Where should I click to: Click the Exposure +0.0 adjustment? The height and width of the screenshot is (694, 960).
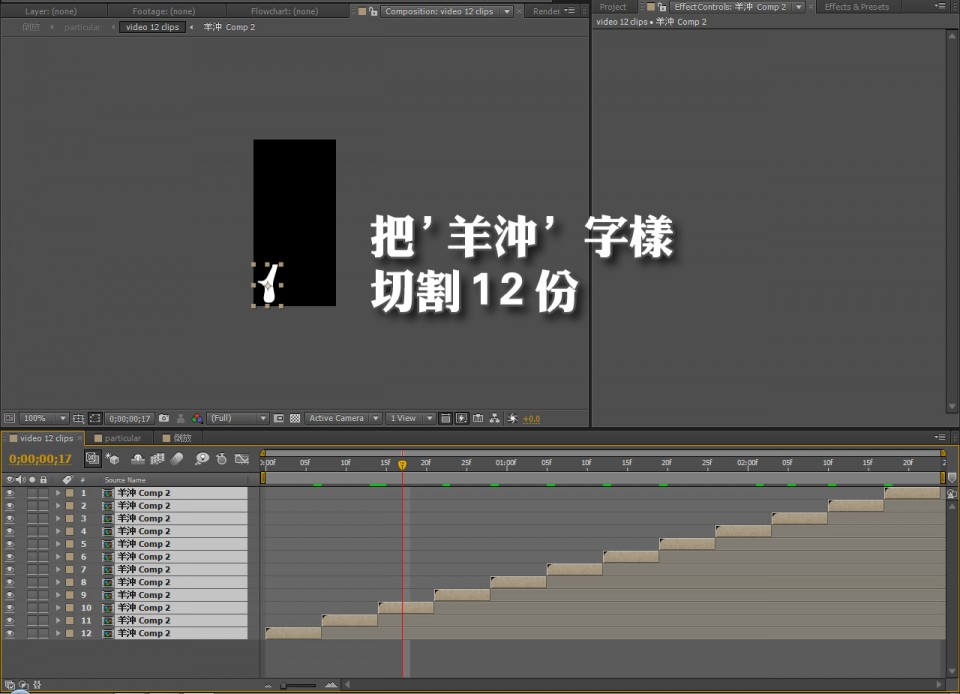tap(531, 418)
